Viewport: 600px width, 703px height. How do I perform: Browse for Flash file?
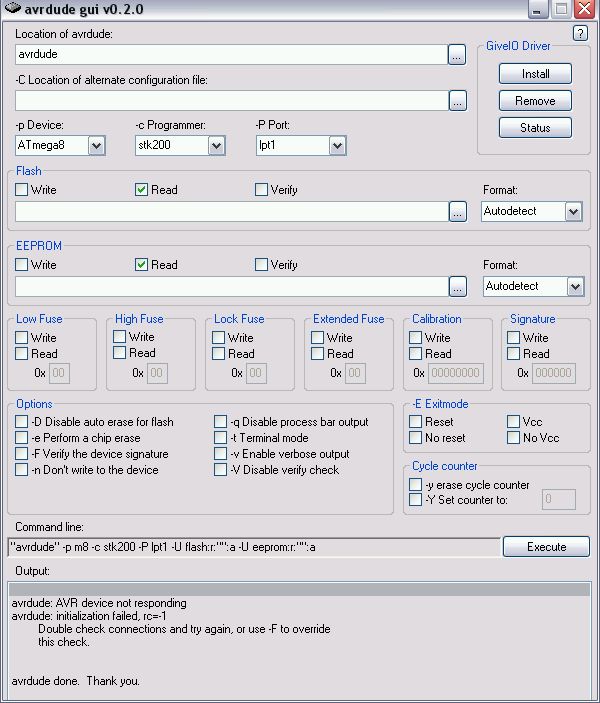click(x=457, y=212)
